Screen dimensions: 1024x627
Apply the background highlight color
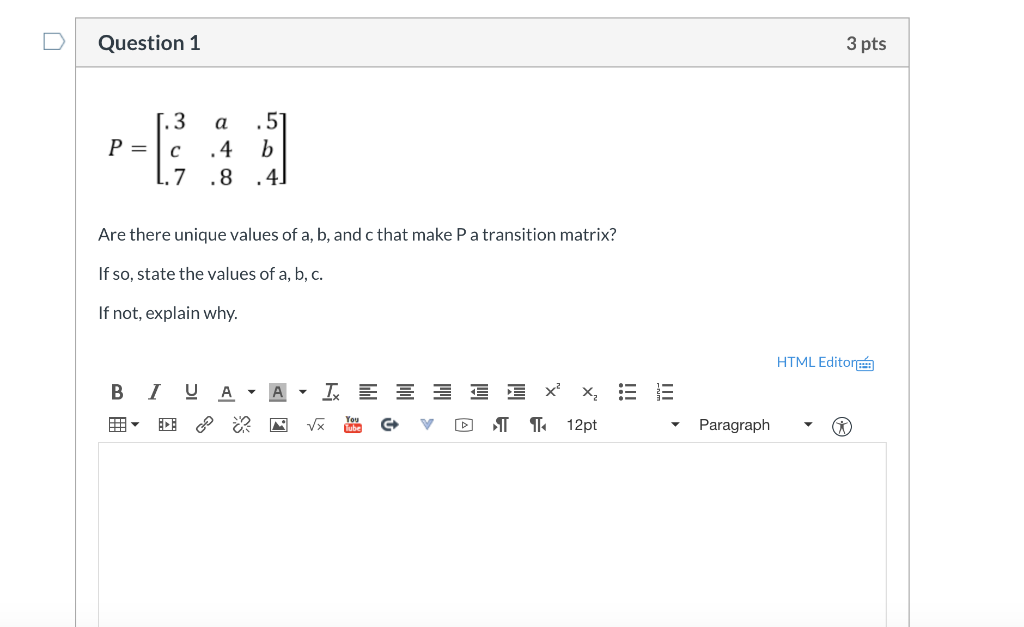click(278, 392)
